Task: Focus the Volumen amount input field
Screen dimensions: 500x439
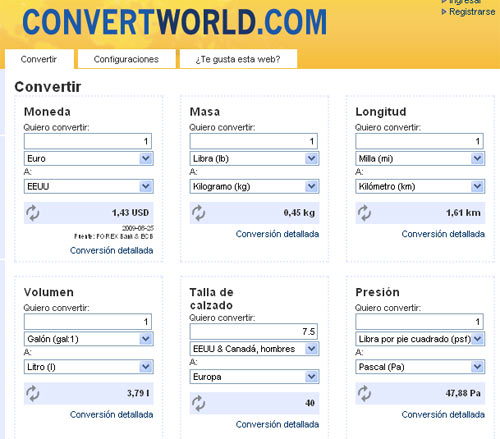Action: click(88, 322)
